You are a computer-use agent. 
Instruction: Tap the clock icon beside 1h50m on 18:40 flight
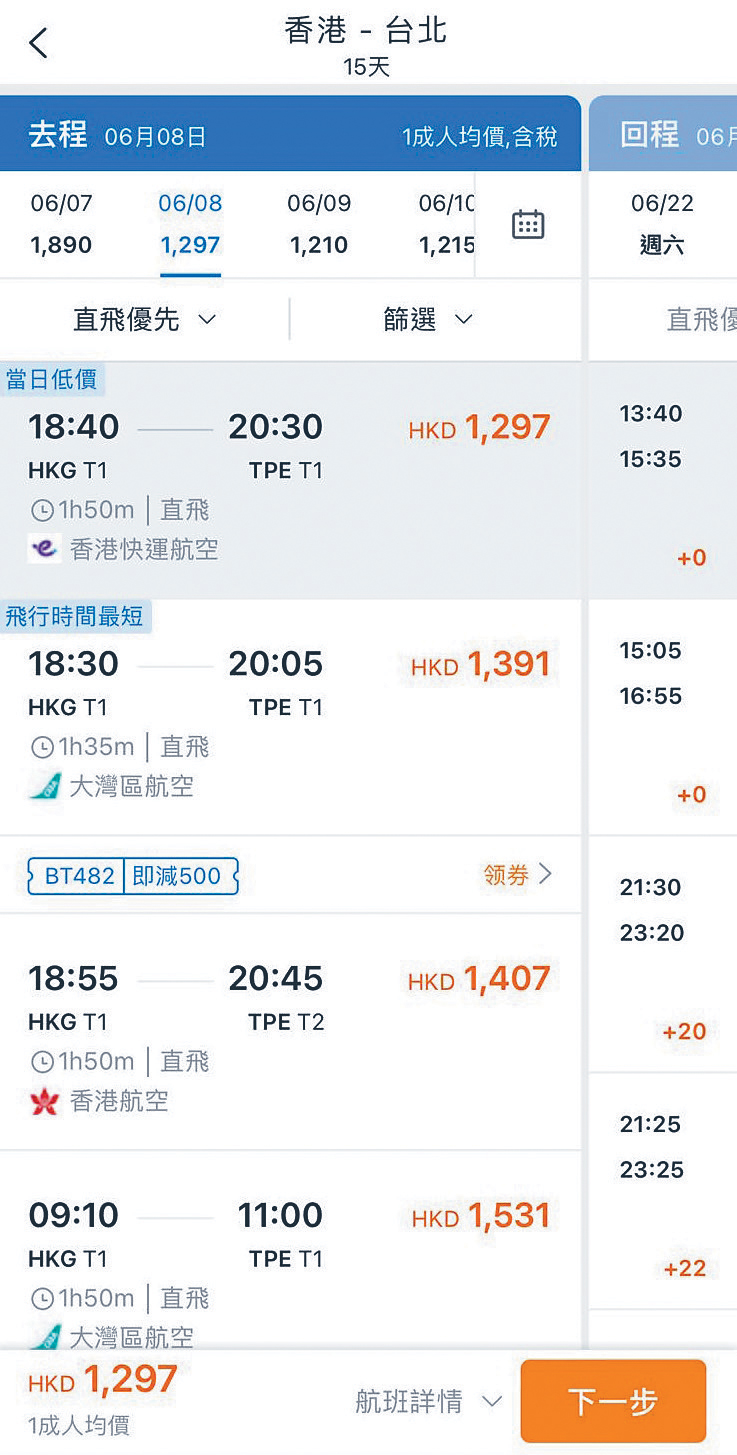tap(42, 511)
